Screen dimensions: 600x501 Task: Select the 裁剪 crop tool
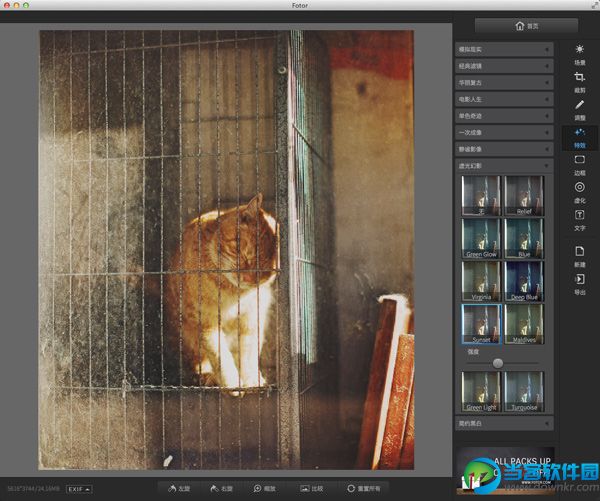coord(580,79)
